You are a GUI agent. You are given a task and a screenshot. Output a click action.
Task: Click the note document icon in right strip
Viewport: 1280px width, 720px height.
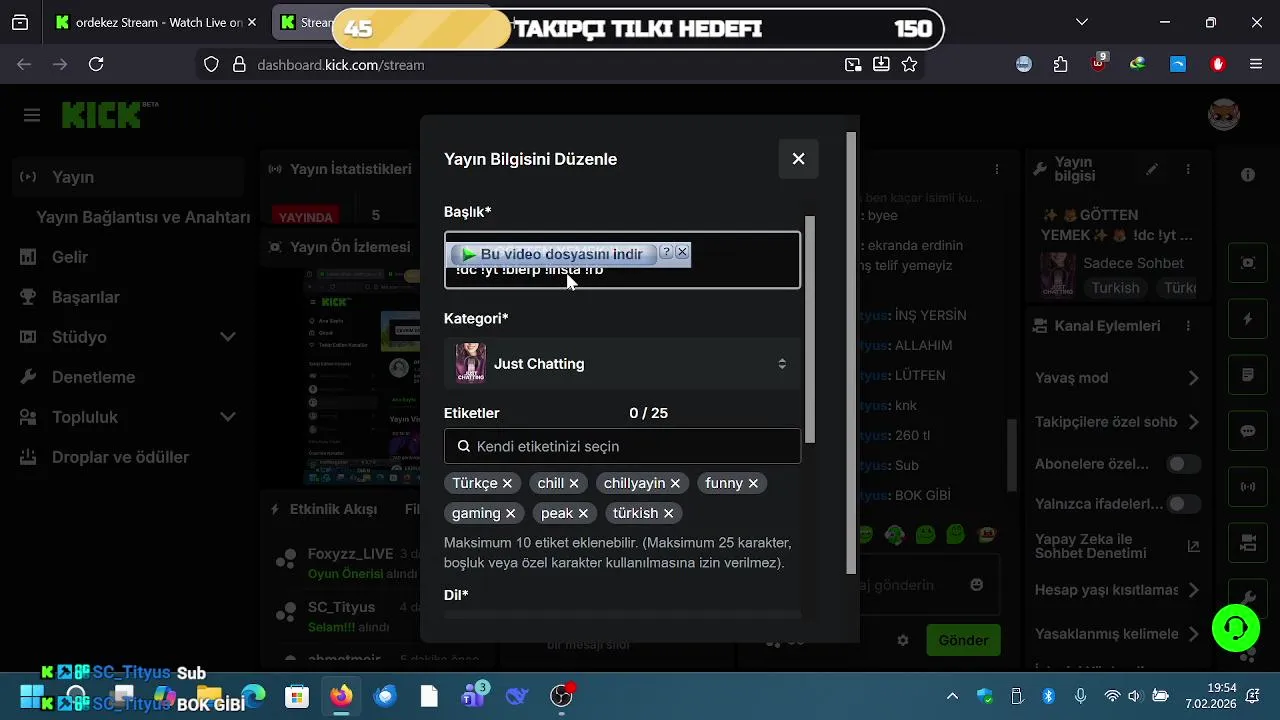click(1248, 375)
